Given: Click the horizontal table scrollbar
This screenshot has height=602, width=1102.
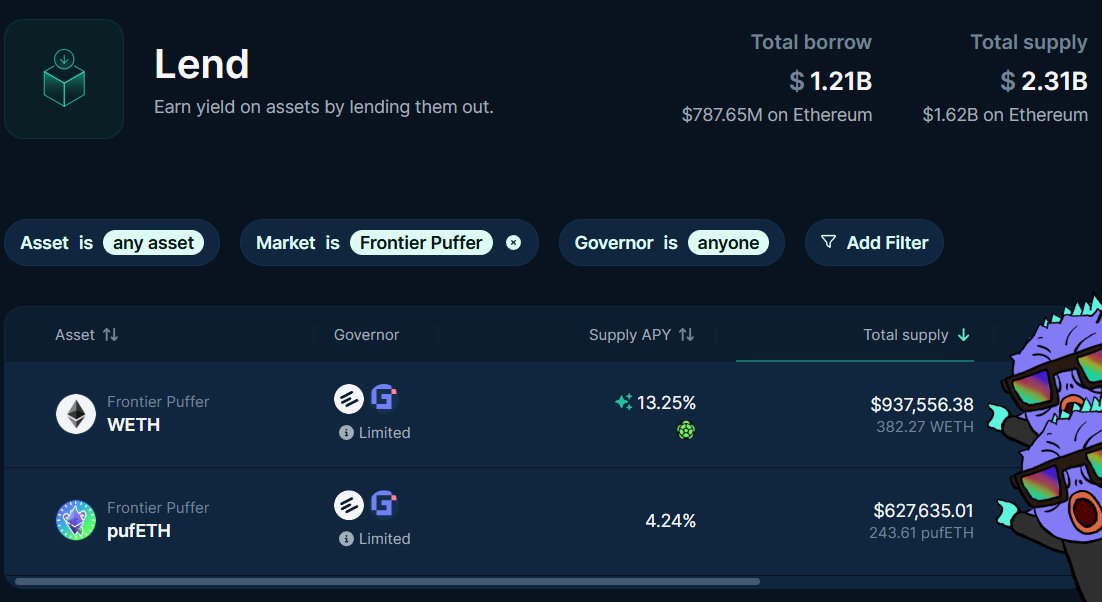Looking at the screenshot, I should click(x=387, y=582).
